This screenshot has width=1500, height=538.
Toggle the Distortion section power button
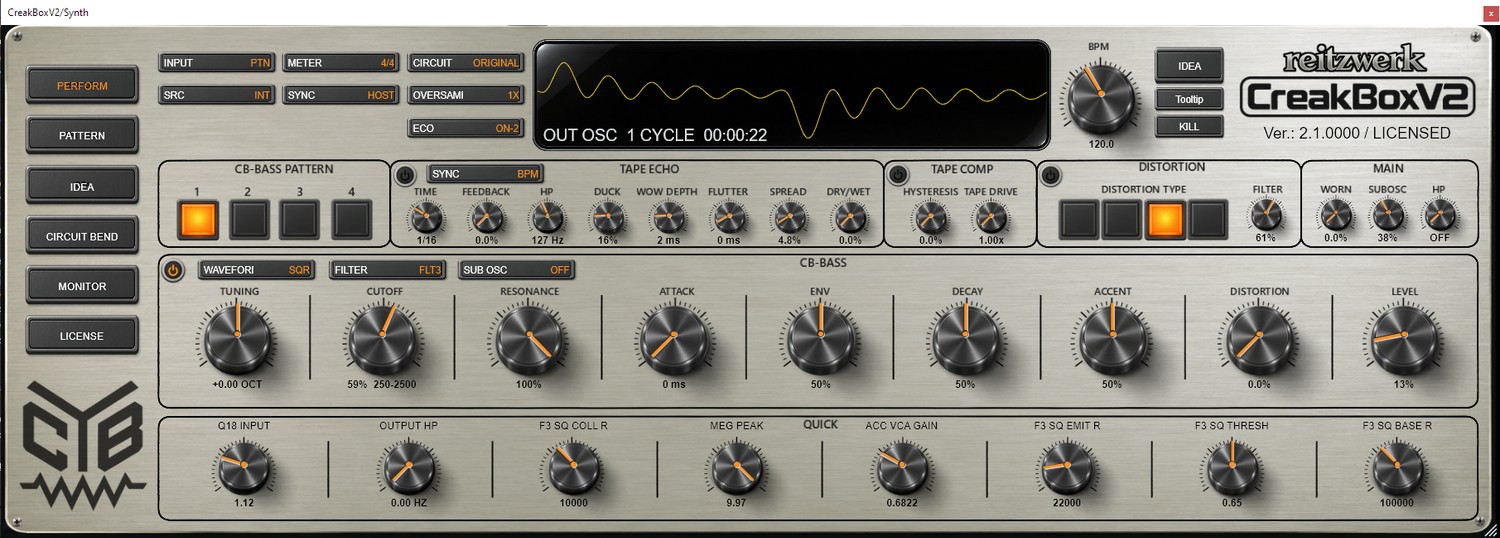[1050, 176]
